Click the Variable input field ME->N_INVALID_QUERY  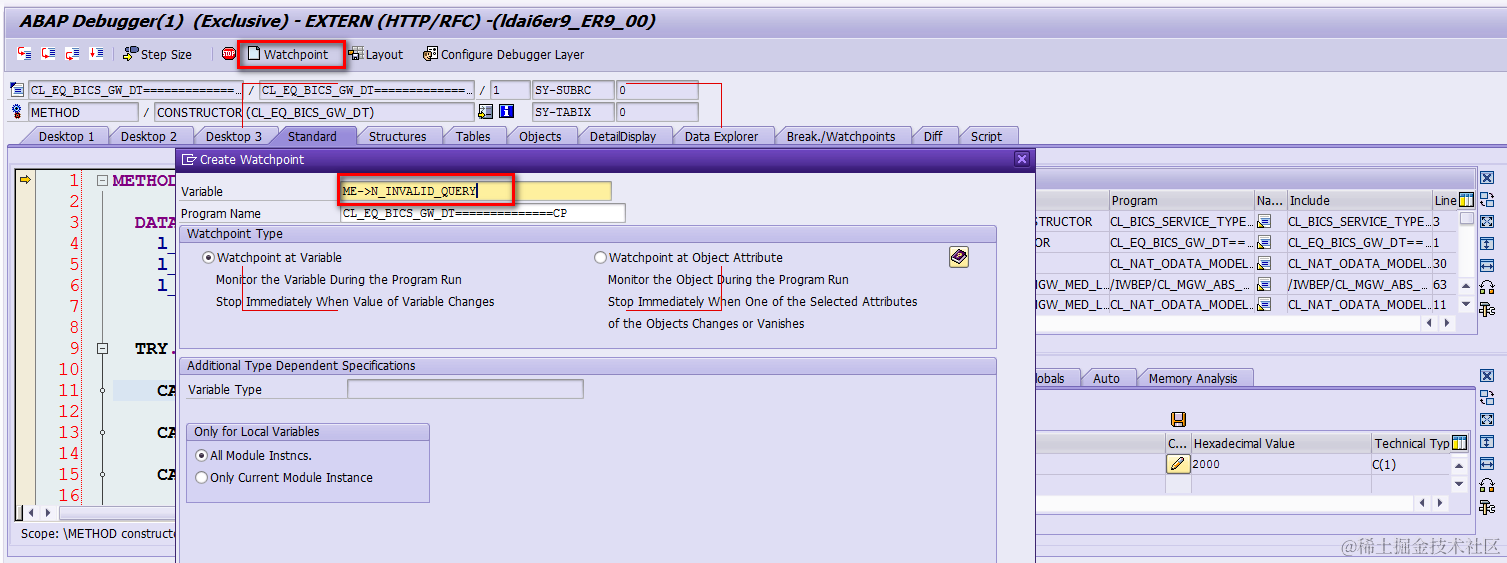476,191
